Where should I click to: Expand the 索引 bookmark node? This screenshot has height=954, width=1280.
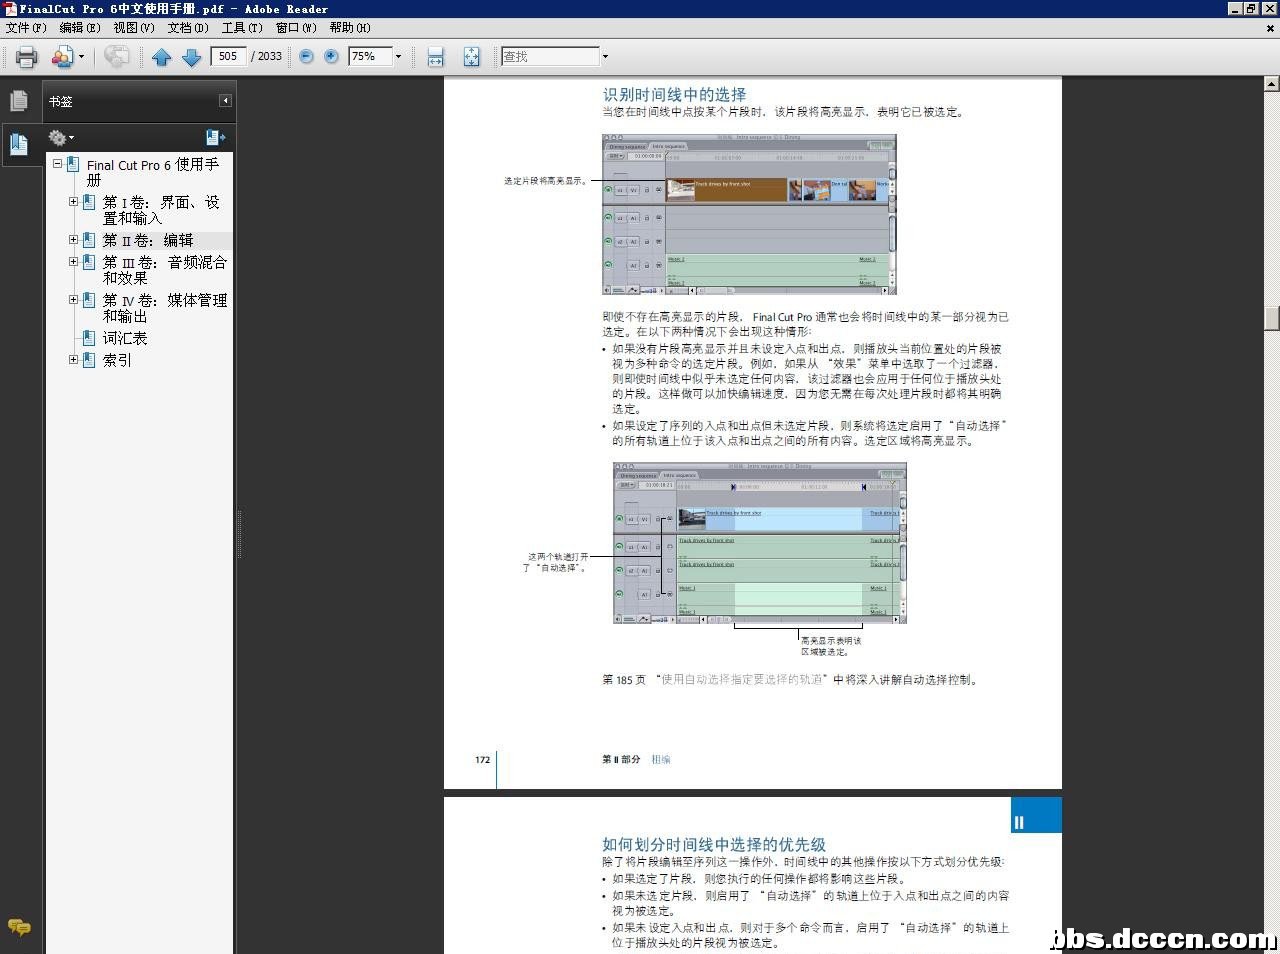tap(73, 360)
